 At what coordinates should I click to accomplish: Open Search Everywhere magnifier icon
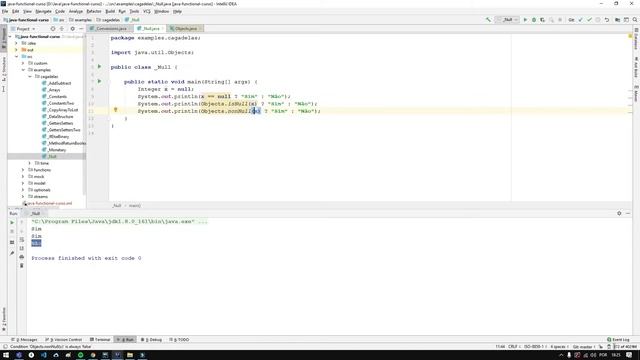635,20
